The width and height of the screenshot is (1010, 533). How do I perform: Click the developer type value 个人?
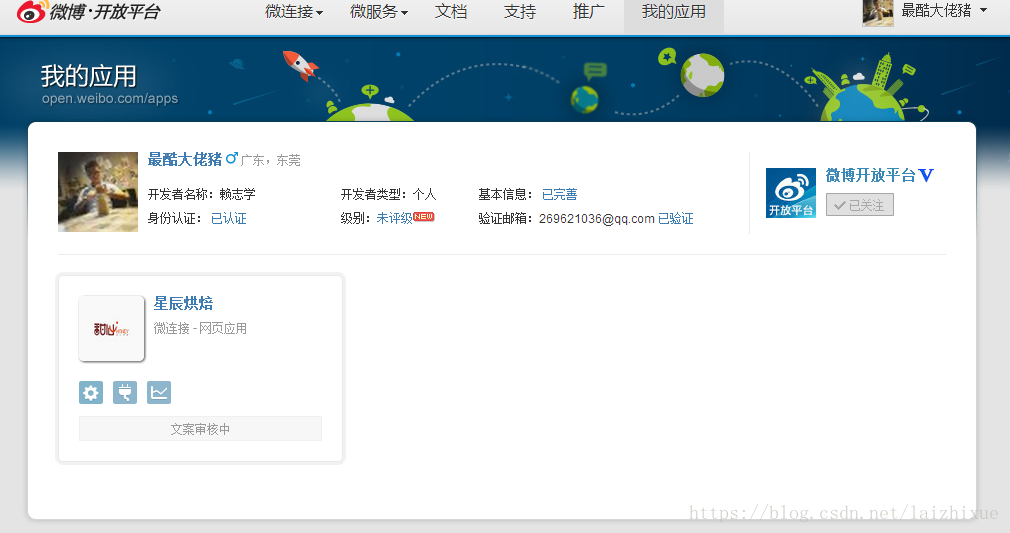[x=424, y=195]
